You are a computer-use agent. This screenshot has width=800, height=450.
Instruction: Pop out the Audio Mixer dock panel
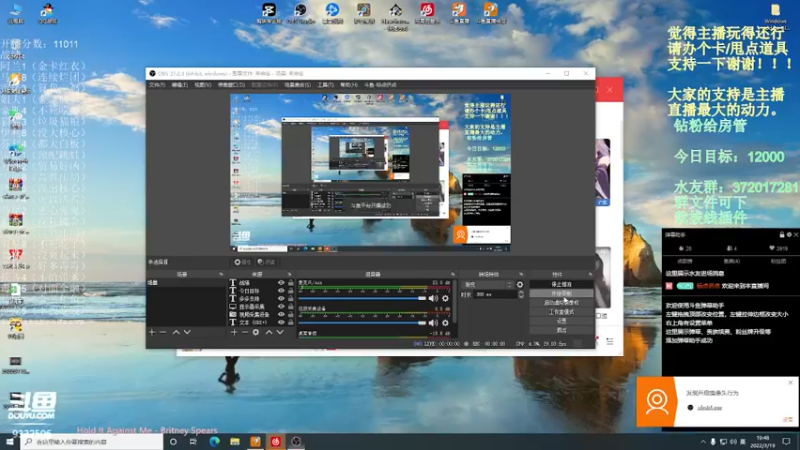(453, 274)
